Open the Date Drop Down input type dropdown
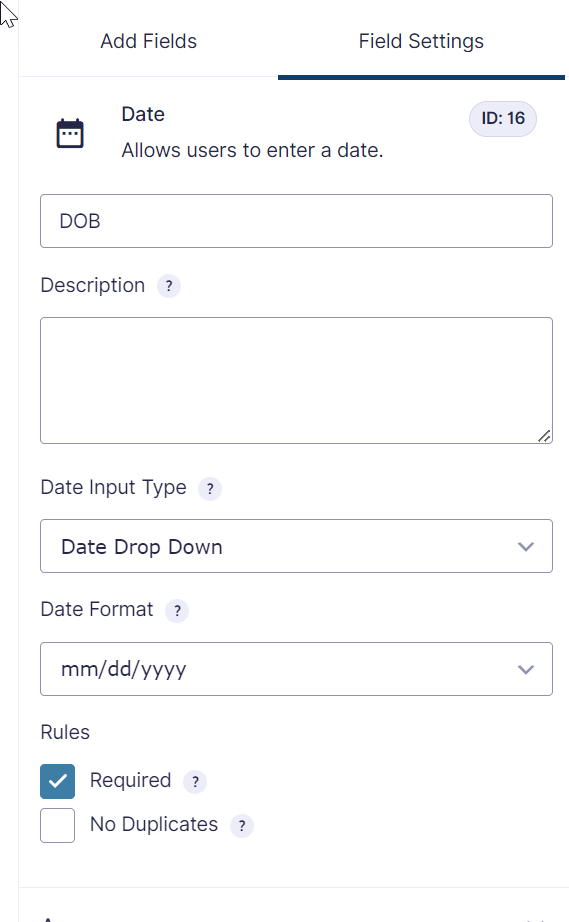Screen dimensions: 569x922 pyautogui.click(x=296, y=546)
